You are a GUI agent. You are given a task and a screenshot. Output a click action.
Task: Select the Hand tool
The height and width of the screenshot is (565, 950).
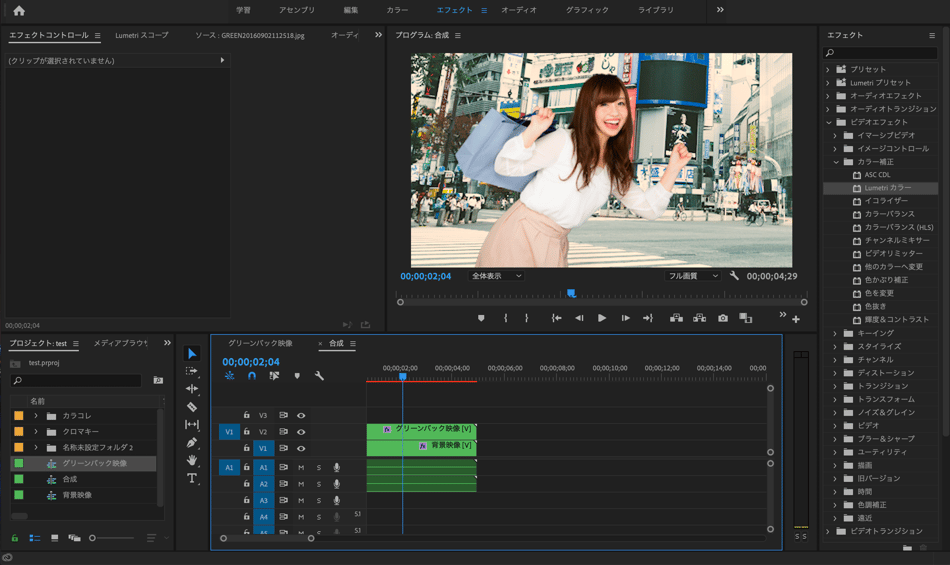click(192, 460)
